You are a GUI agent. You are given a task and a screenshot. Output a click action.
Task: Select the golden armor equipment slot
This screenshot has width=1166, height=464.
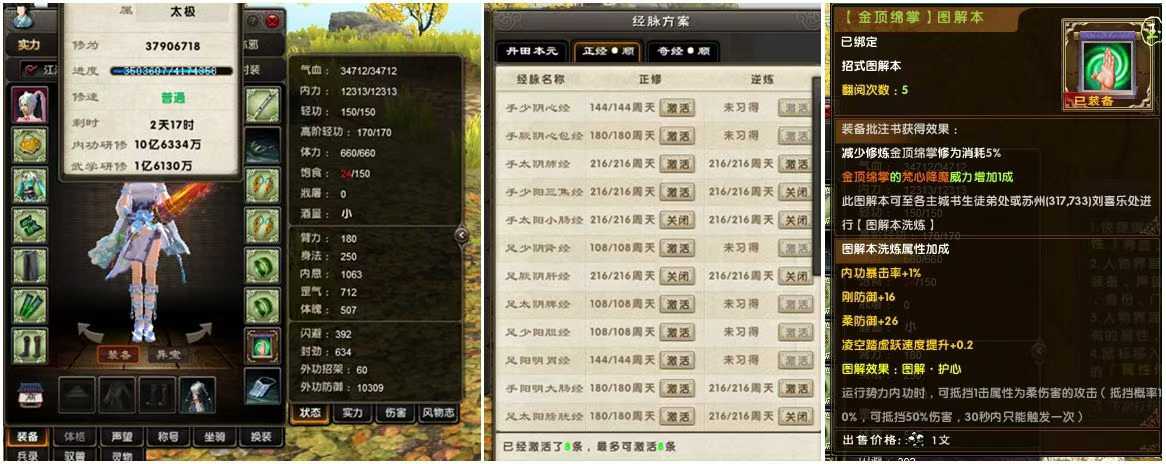tap(30, 144)
